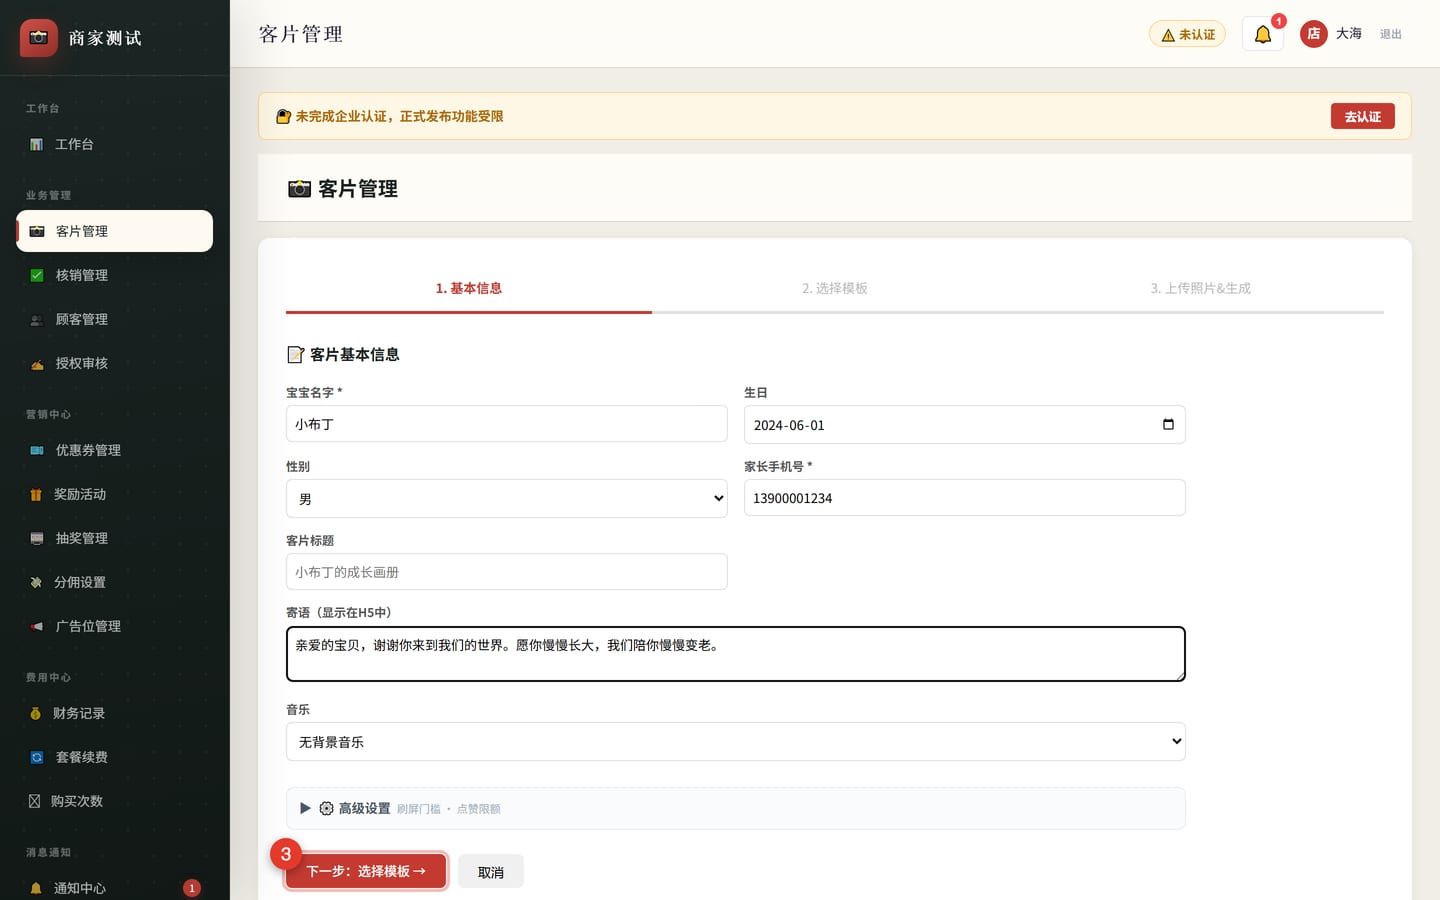The image size is (1440, 900).
Task: Open the birthday calendar picker icon
Action: tap(1168, 424)
